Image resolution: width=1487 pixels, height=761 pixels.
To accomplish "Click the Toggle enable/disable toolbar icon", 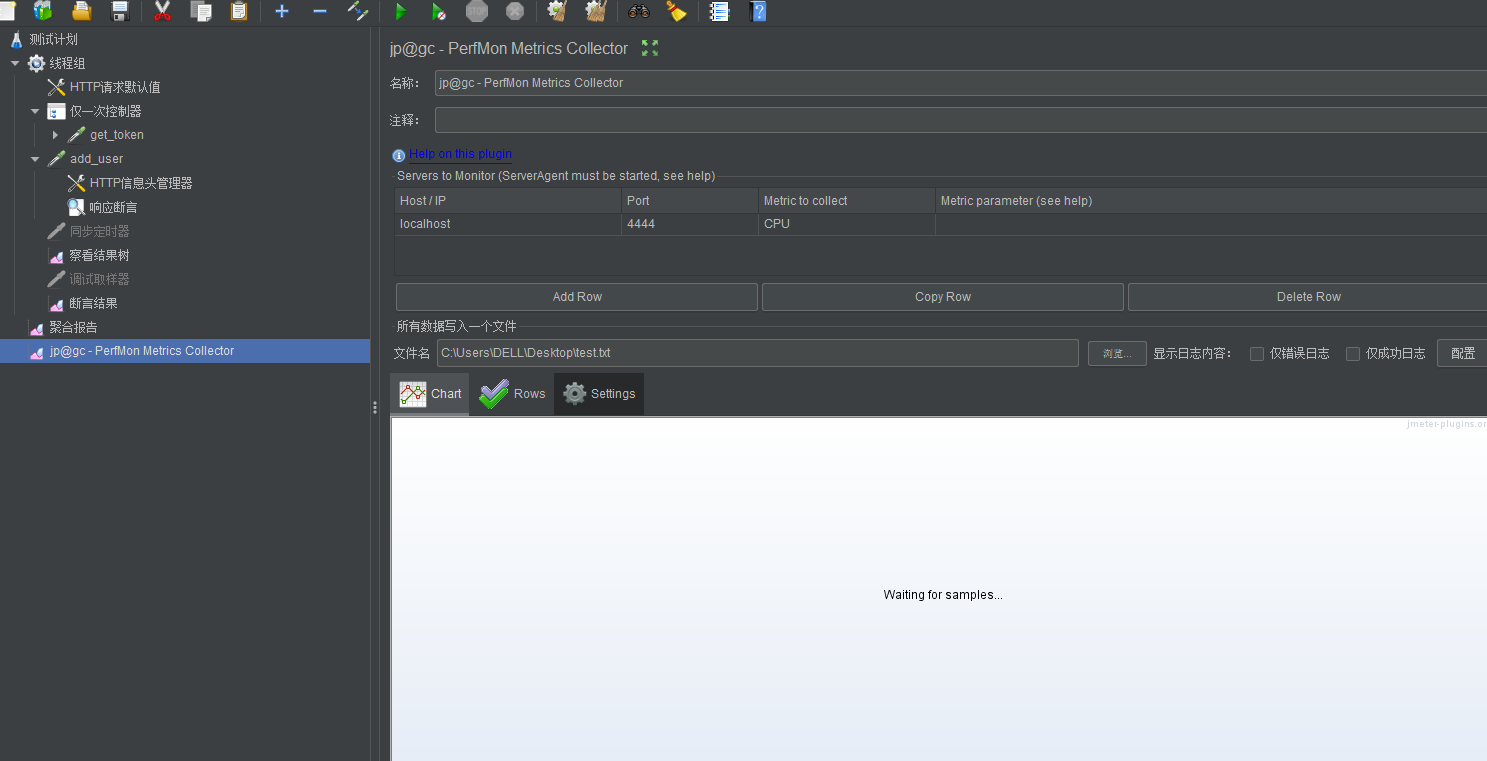I will click(358, 11).
